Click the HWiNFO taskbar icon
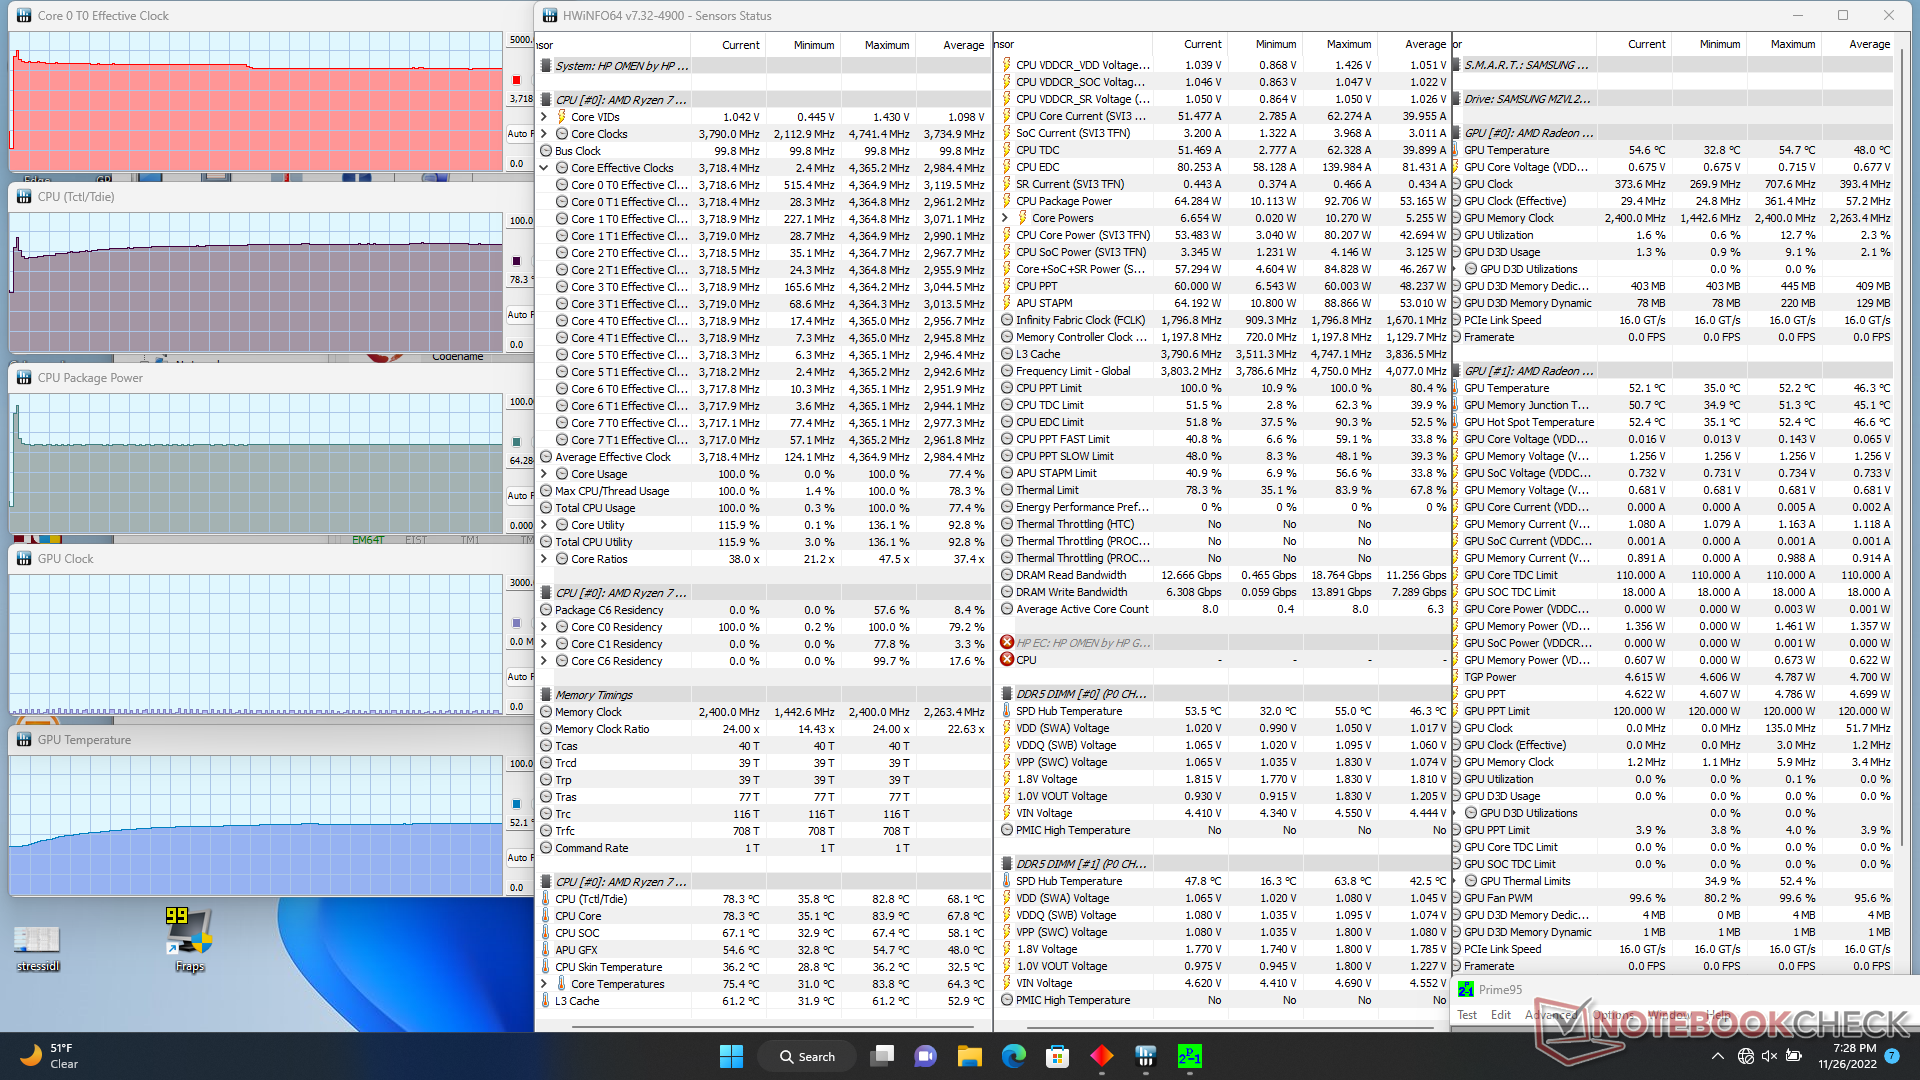 pos(1145,1056)
